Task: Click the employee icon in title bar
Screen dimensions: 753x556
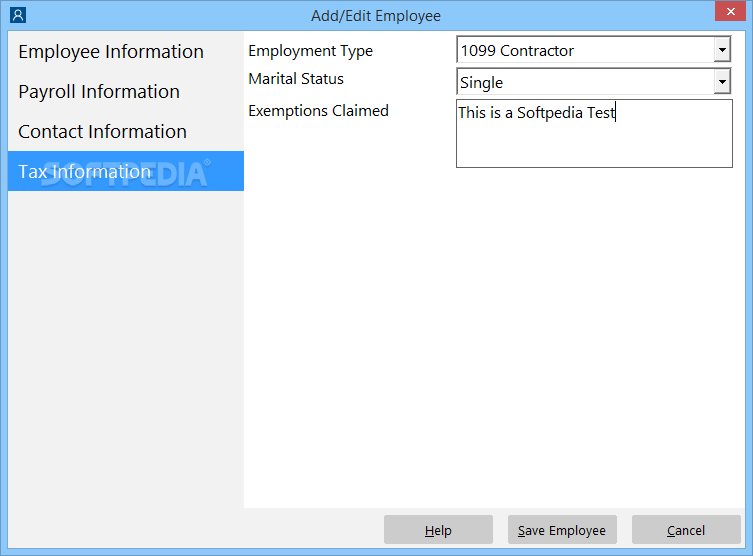Action: (x=18, y=15)
